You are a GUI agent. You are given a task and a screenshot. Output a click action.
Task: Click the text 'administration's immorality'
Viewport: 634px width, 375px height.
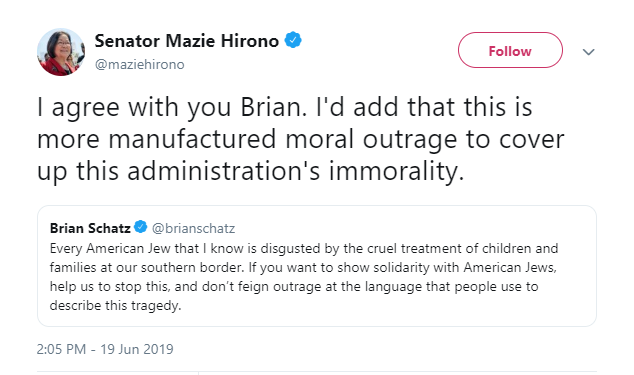coord(296,171)
